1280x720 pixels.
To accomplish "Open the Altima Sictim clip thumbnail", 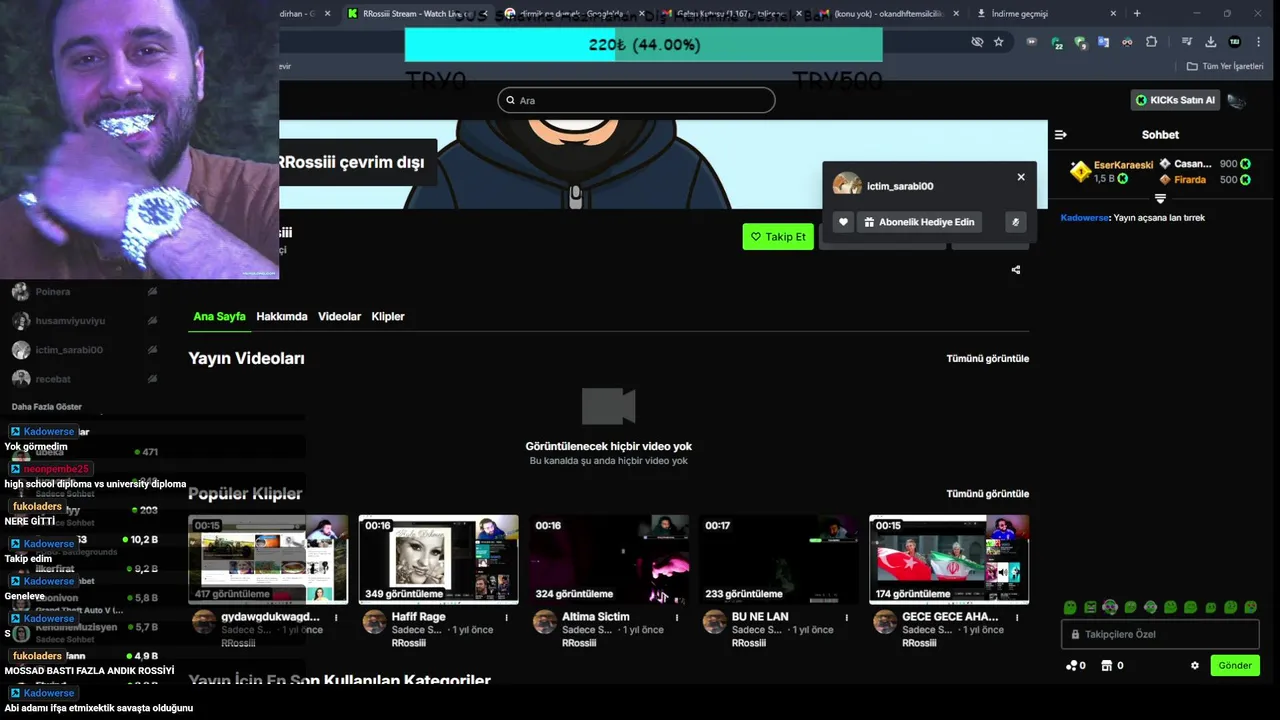I will click(608, 559).
